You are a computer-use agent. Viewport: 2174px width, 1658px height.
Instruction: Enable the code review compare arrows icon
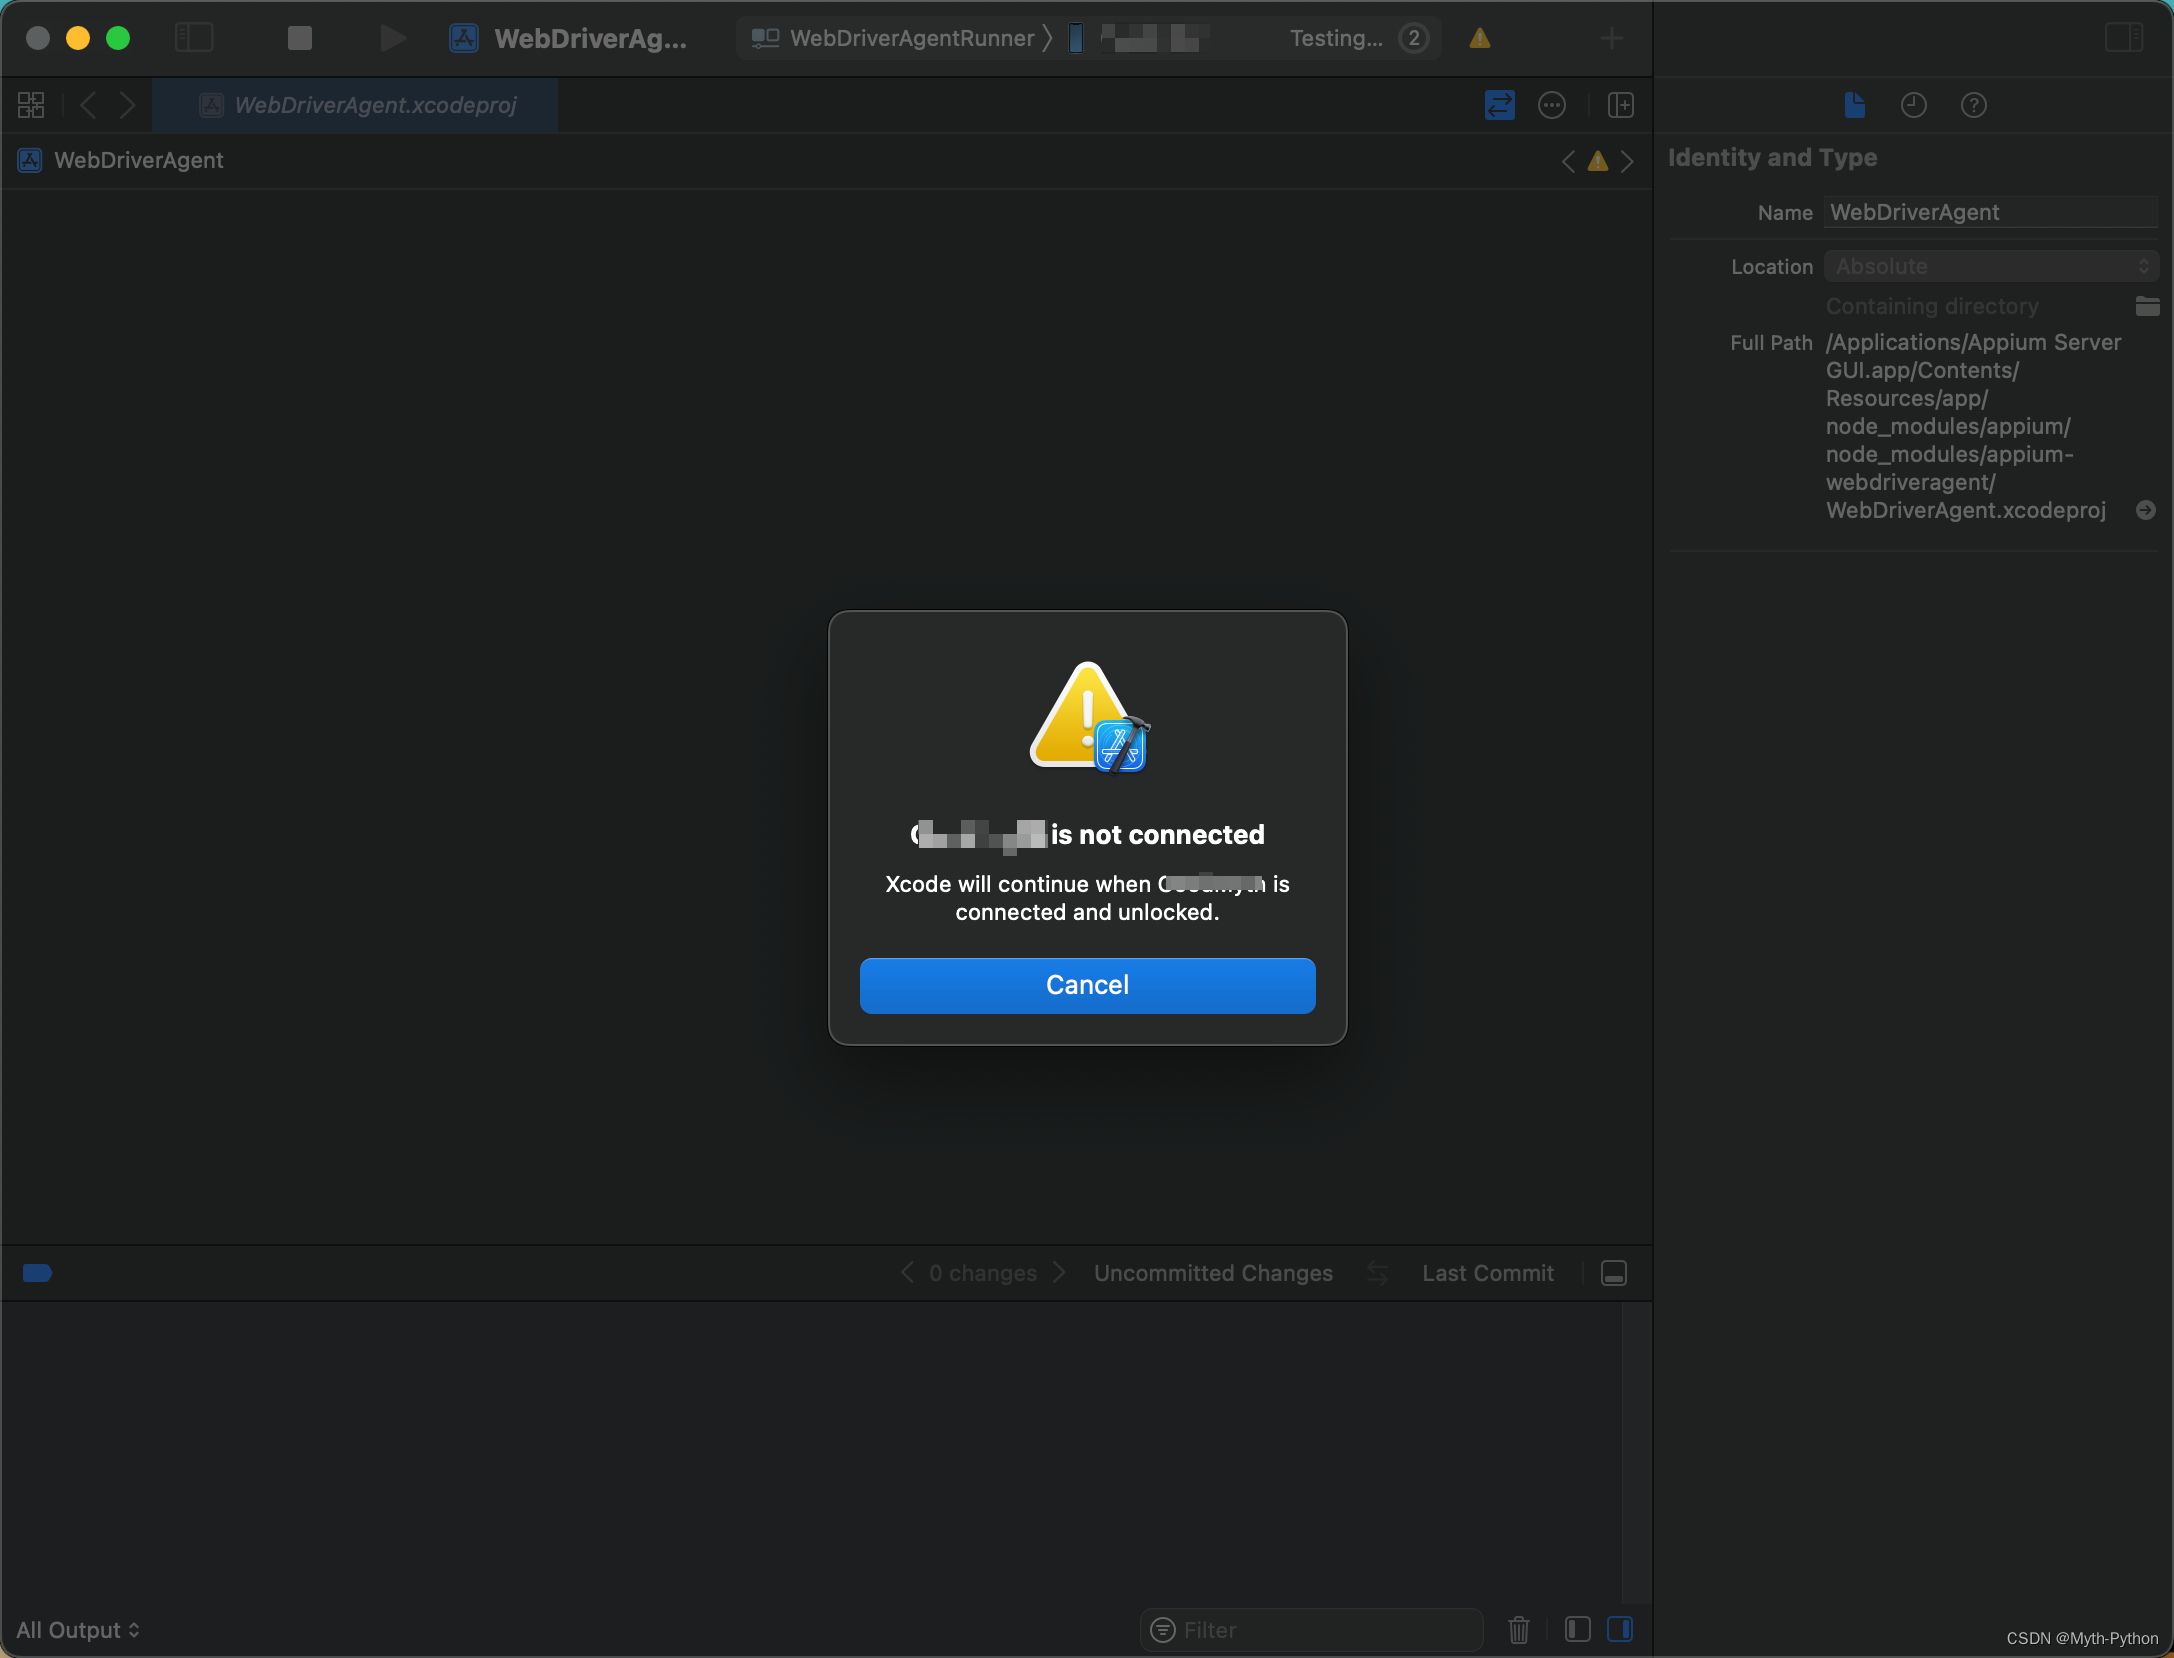click(1499, 105)
